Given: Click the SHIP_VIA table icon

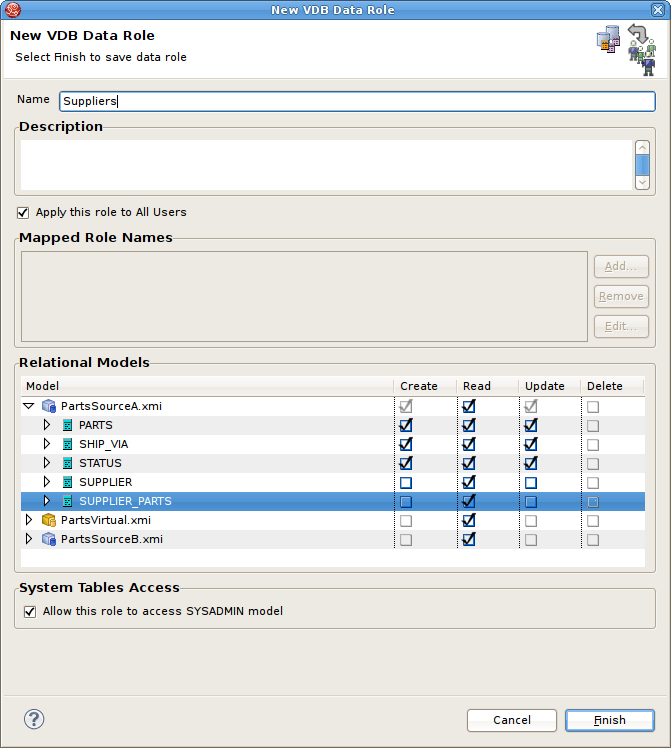Looking at the screenshot, I should (67, 444).
